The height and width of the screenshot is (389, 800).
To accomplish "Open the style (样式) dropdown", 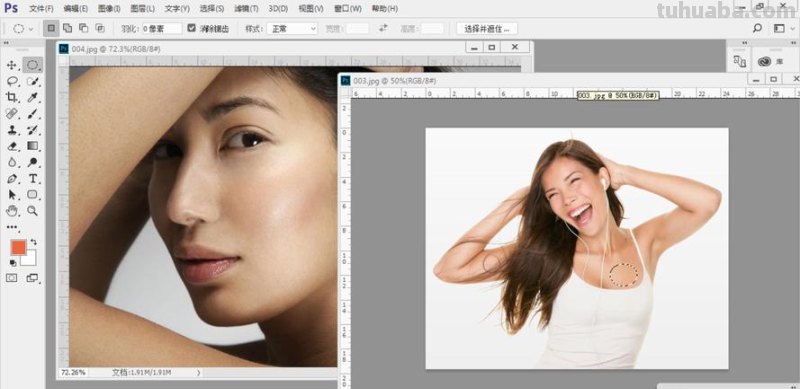I will pyautogui.click(x=292, y=29).
